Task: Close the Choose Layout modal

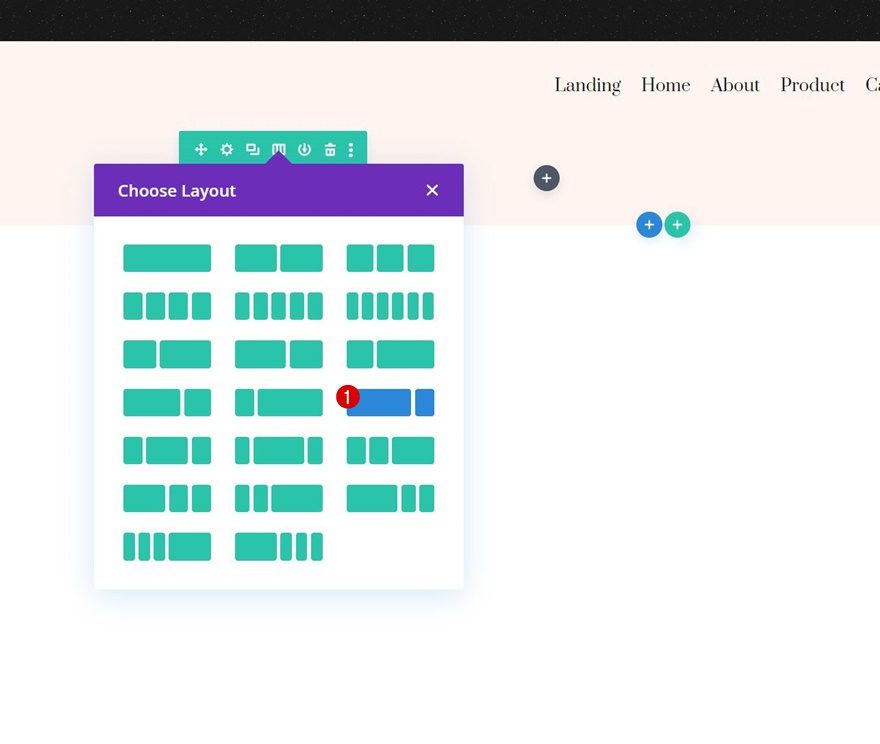Action: click(432, 190)
